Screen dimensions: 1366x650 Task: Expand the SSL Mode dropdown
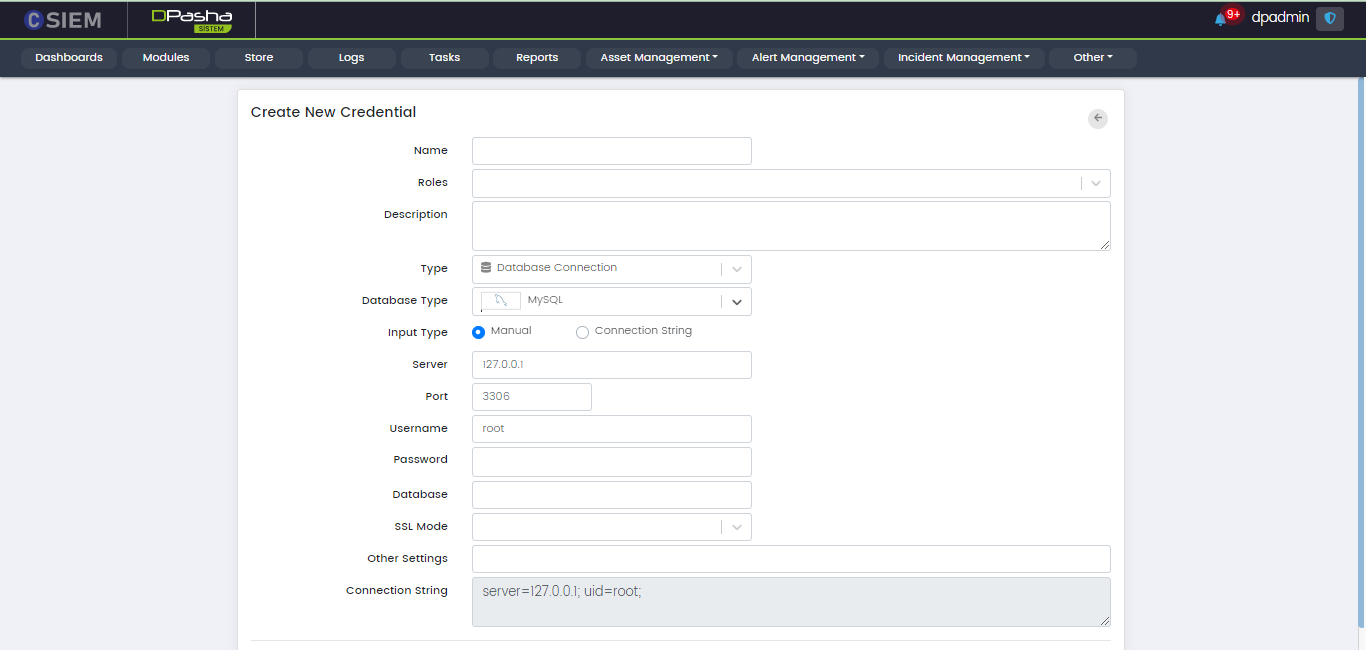pyautogui.click(x=736, y=527)
